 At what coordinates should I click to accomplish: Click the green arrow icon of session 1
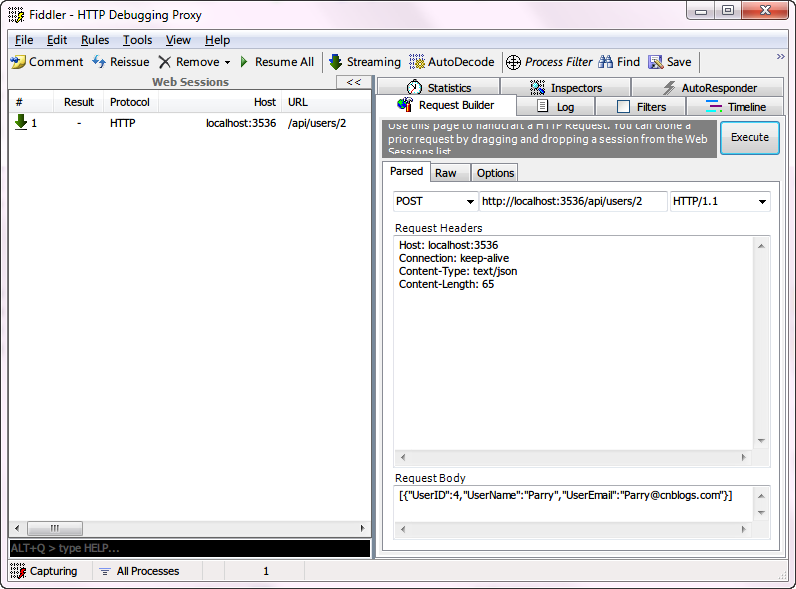pos(21,122)
